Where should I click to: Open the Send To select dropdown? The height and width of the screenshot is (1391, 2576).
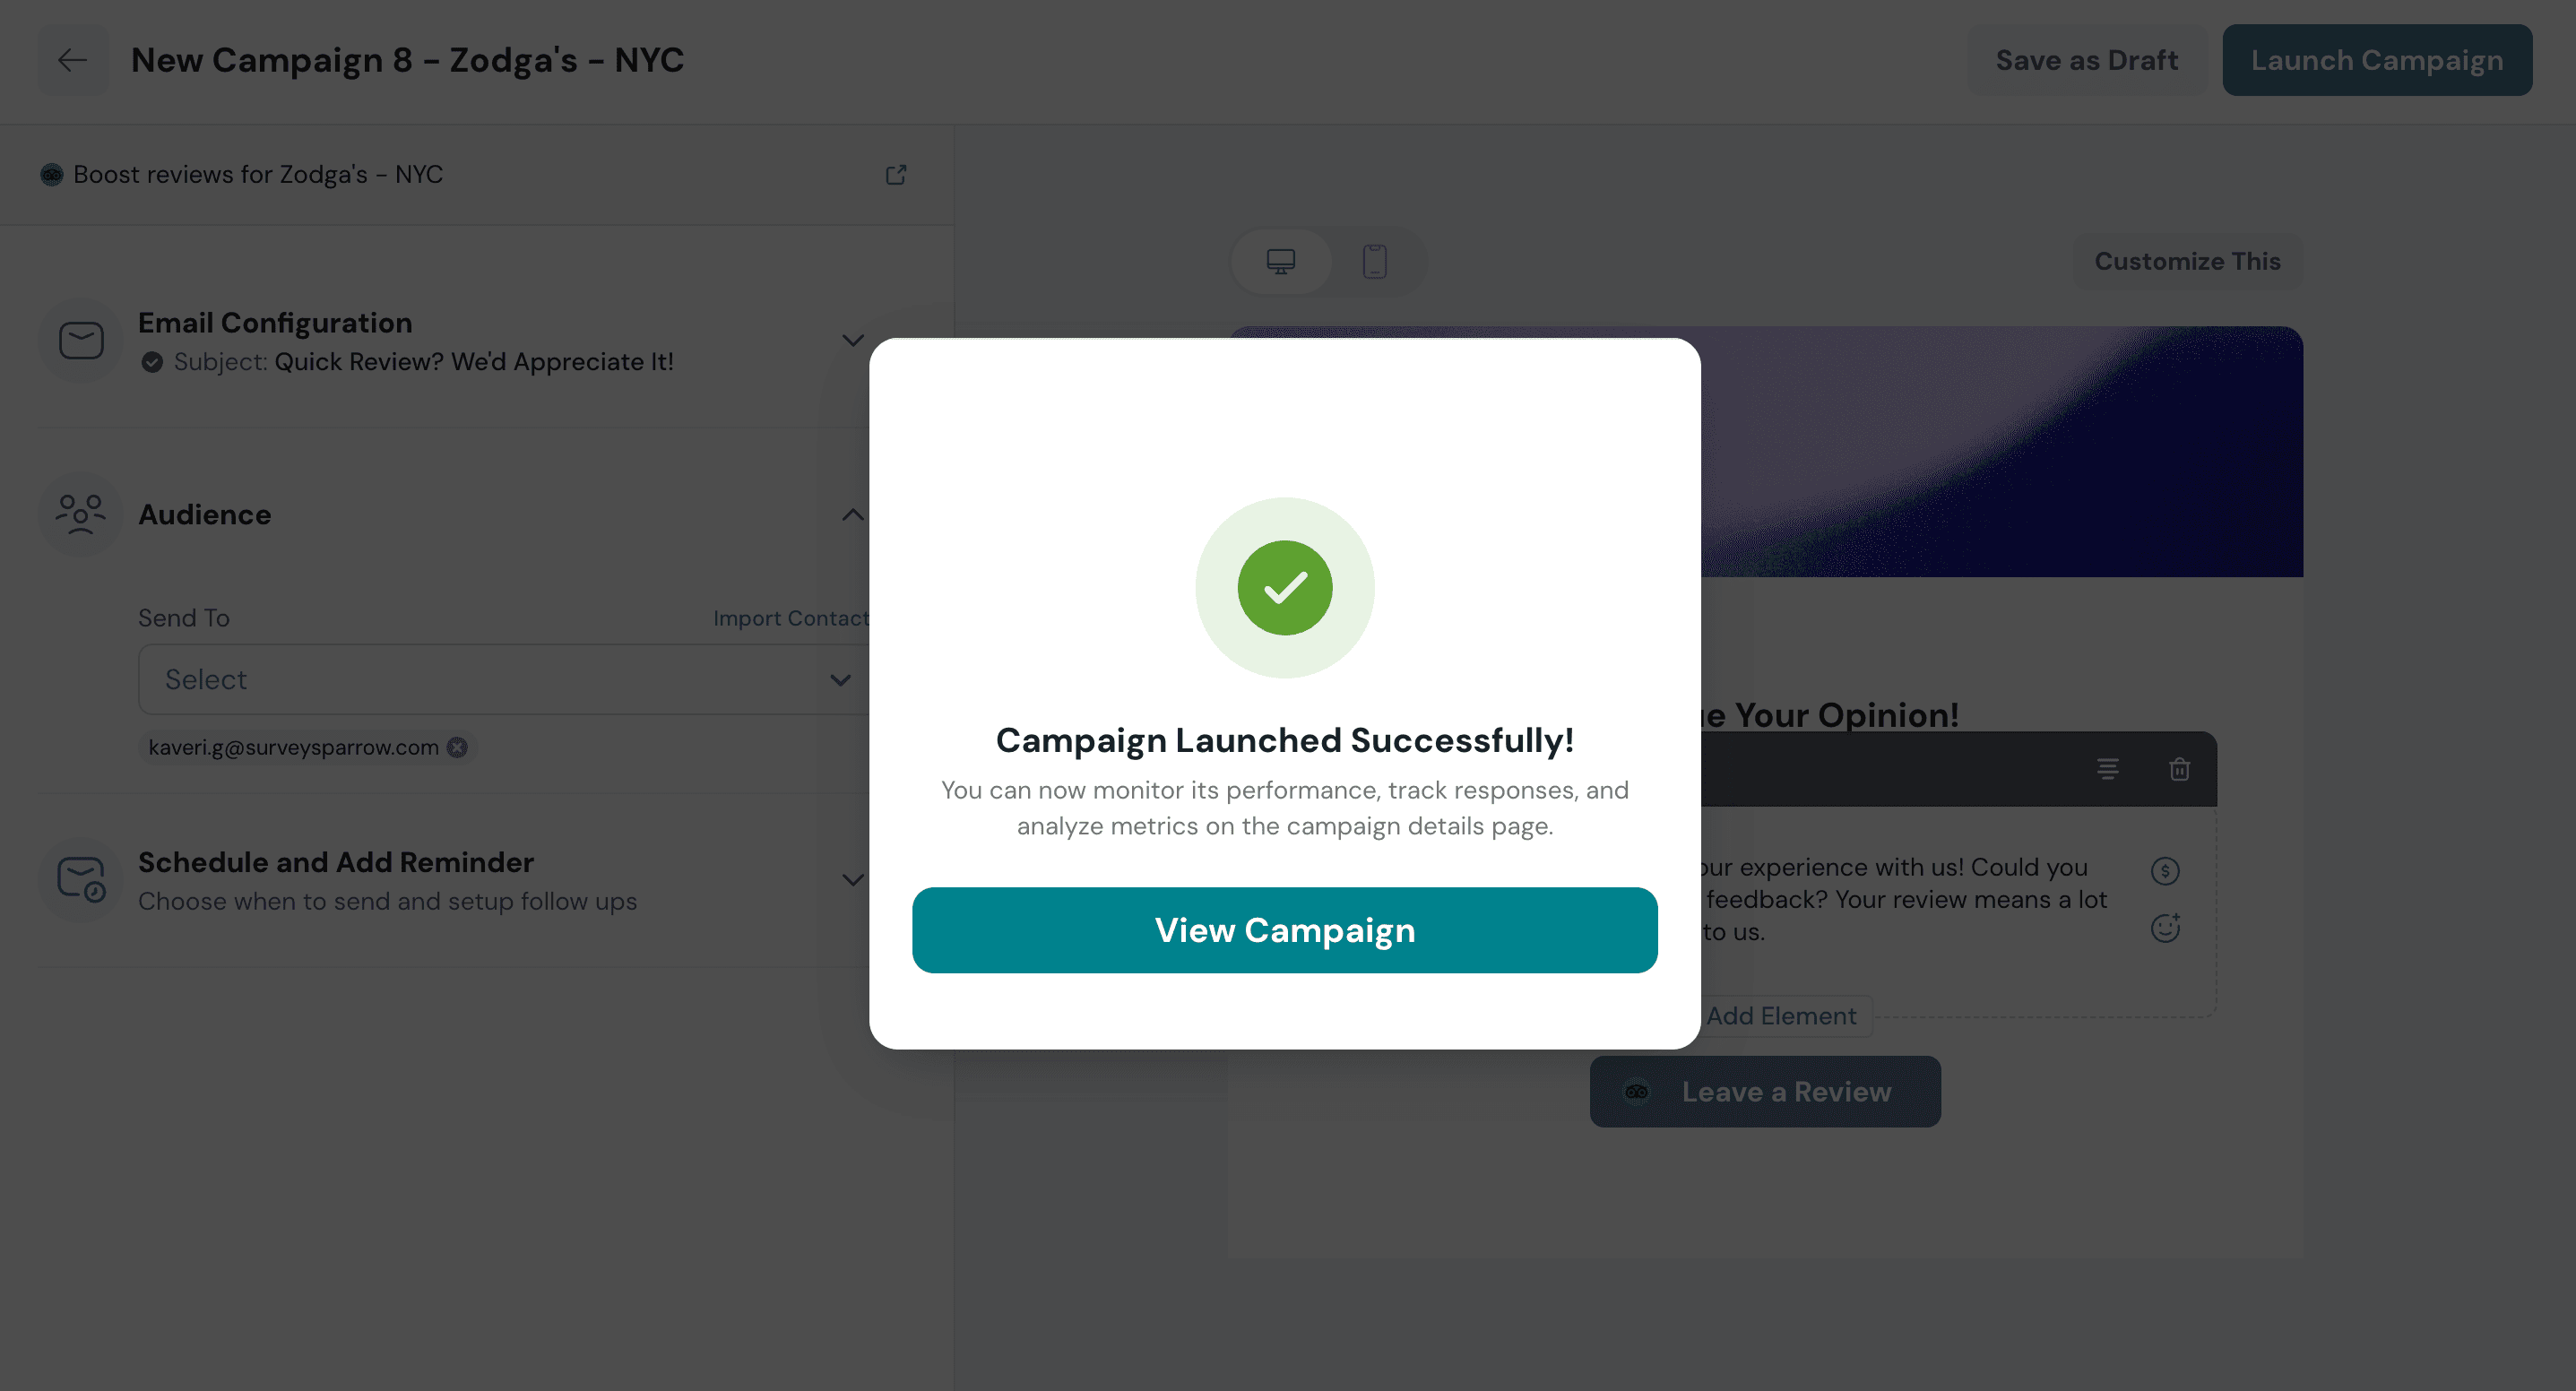coord(503,680)
